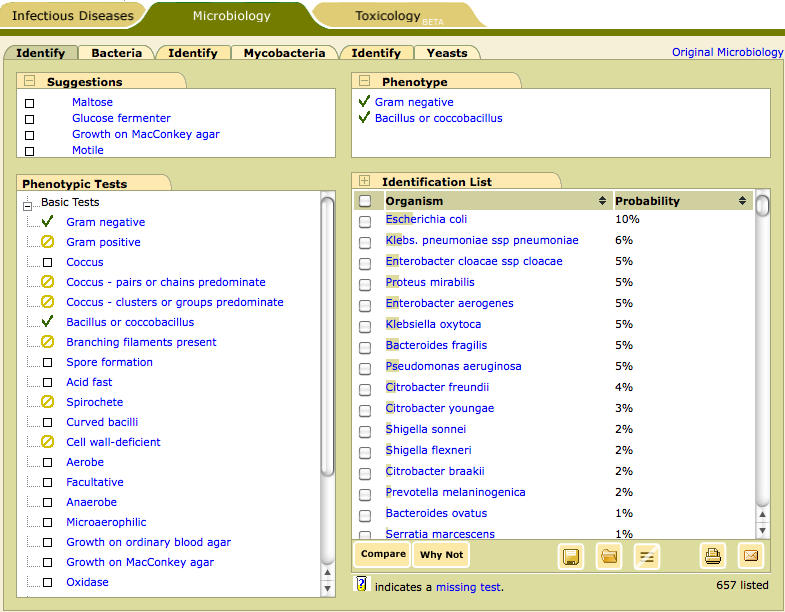Toggle the select-all checkbox in Organism header
The width and height of the screenshot is (785, 612).
coord(365,201)
